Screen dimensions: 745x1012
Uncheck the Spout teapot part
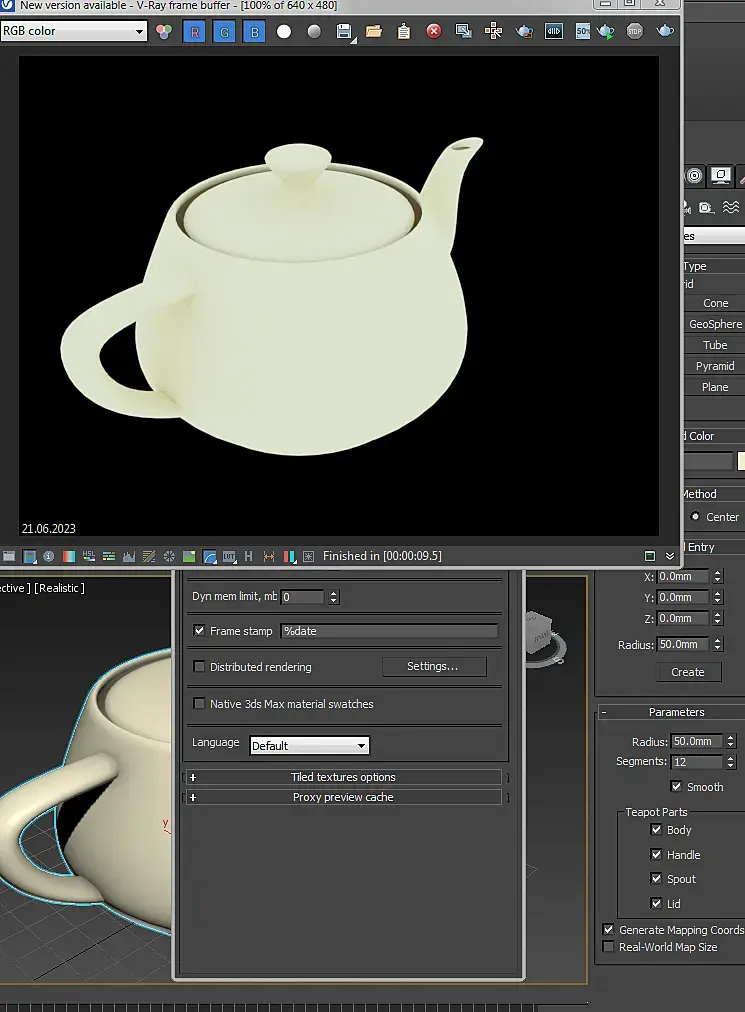(656, 879)
